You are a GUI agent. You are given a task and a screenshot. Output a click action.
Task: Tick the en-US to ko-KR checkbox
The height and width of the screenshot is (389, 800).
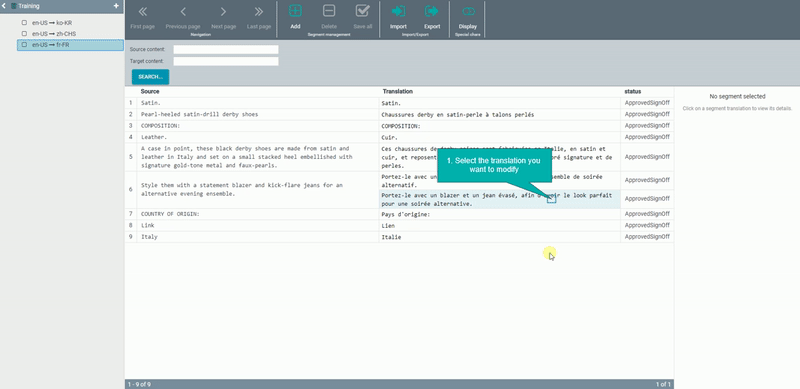tap(24, 22)
